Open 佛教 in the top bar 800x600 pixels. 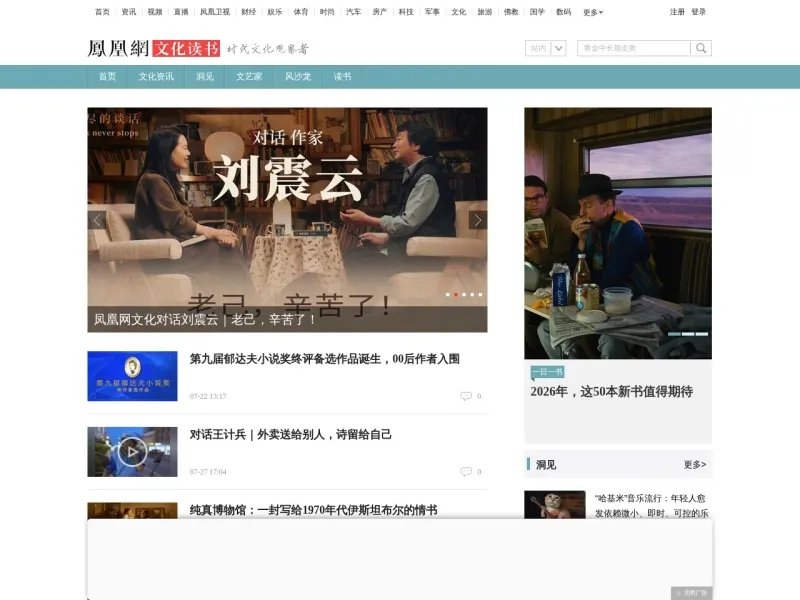pyautogui.click(x=511, y=12)
